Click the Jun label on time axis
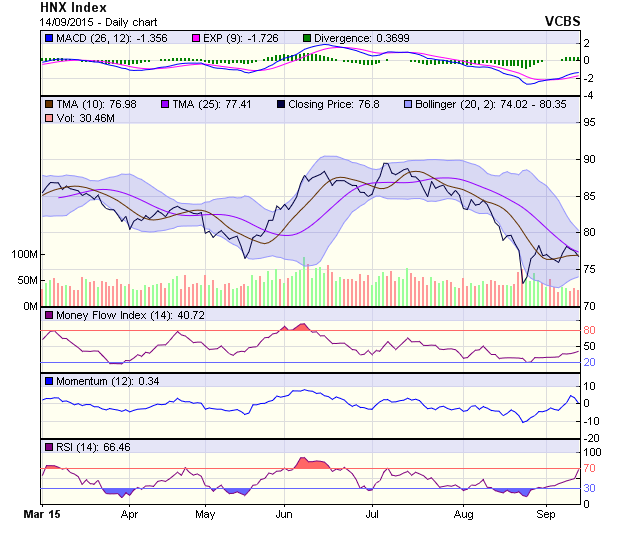620x535 pixels. point(283,514)
